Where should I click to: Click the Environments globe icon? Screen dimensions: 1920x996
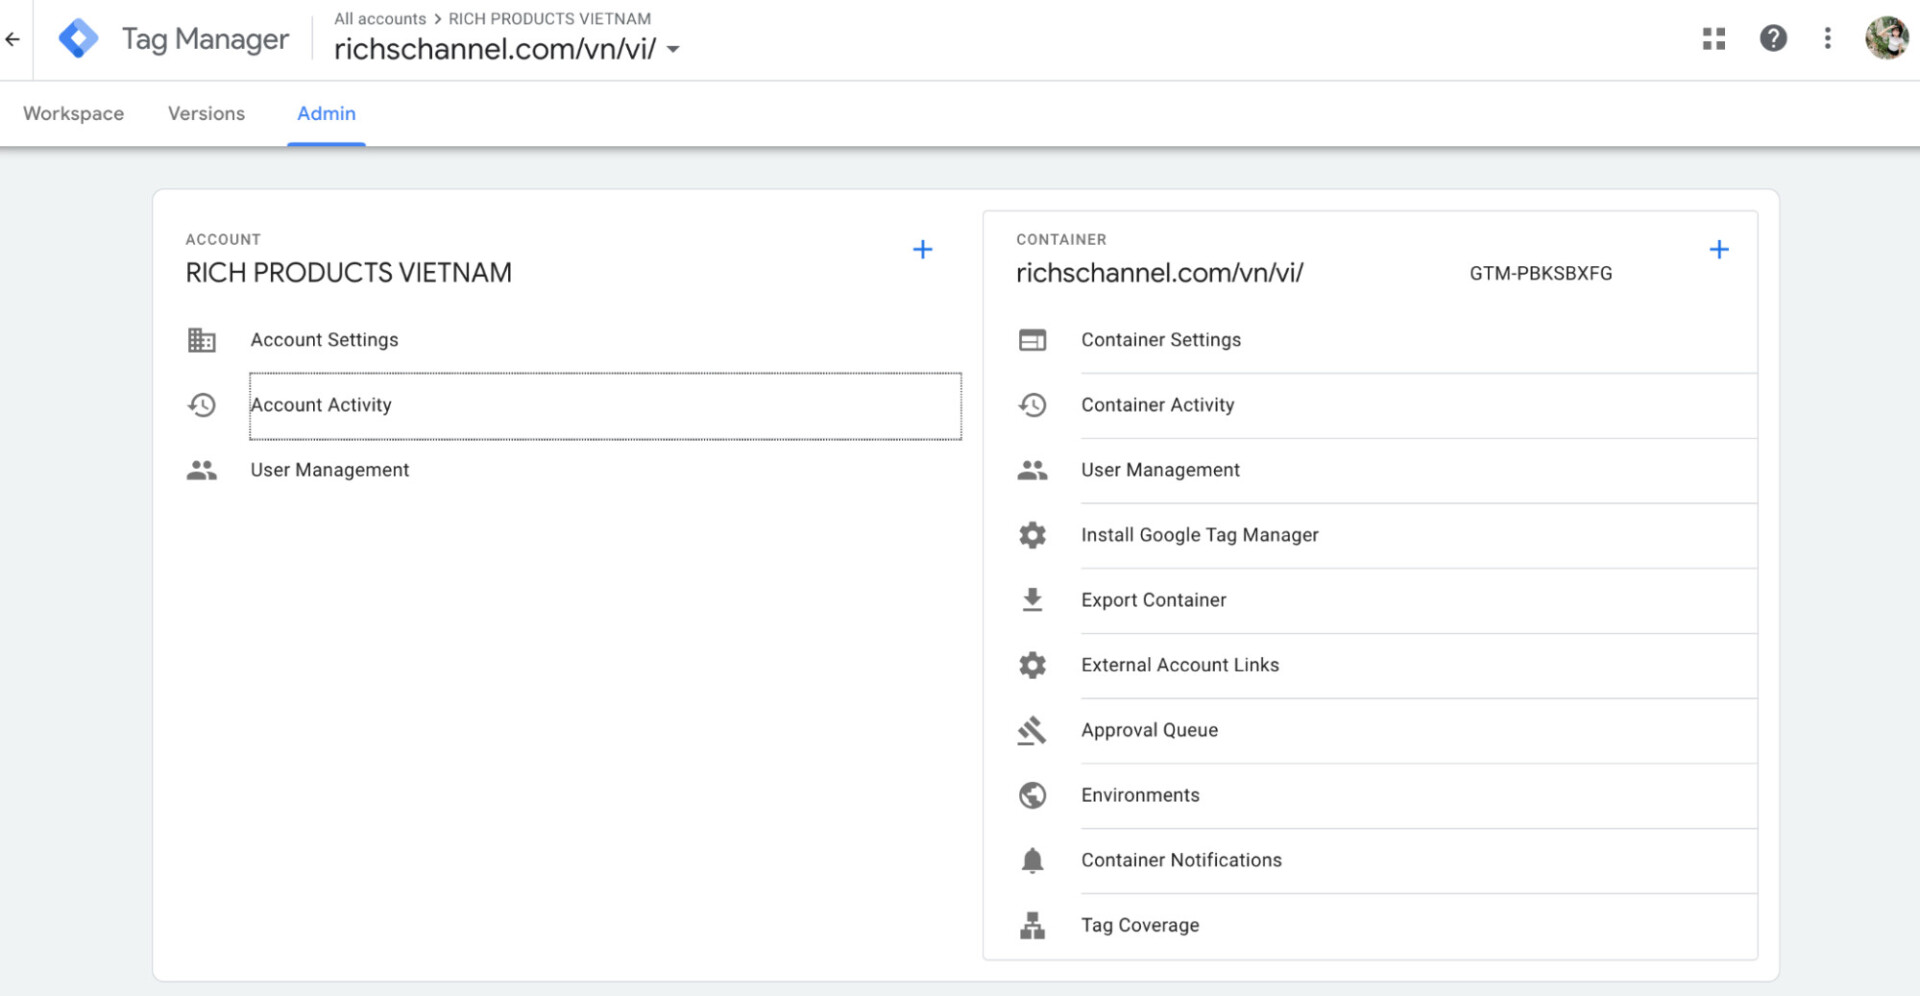[x=1033, y=795]
